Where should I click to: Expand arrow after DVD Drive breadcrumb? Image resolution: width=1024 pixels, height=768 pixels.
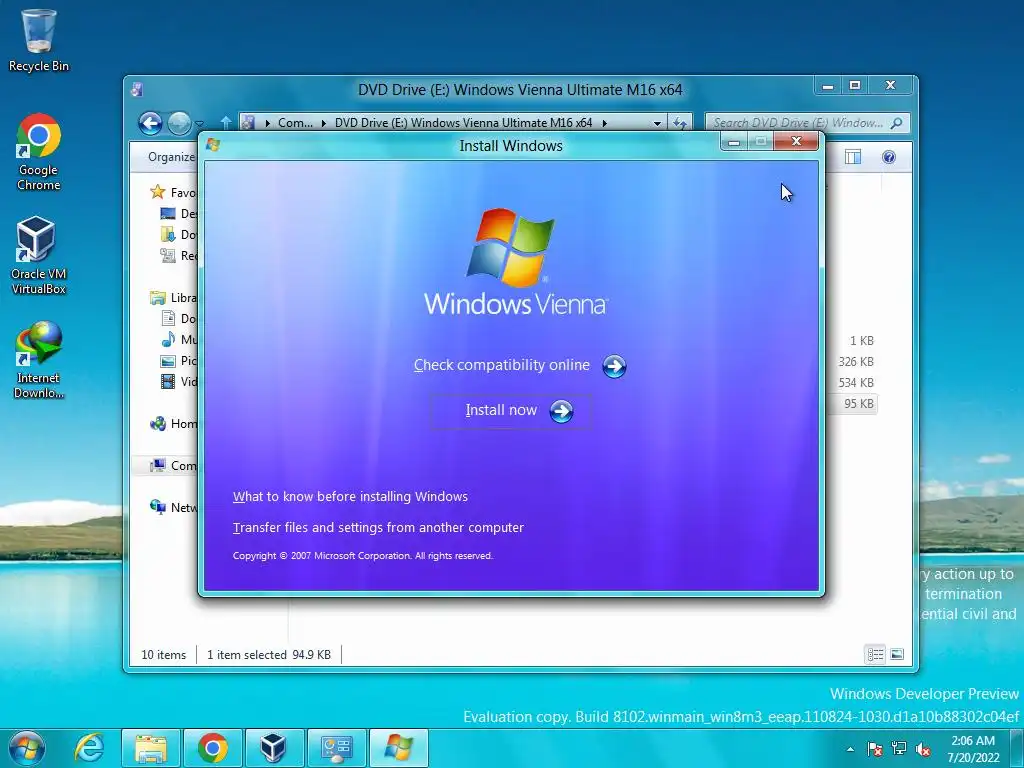pyautogui.click(x=604, y=123)
